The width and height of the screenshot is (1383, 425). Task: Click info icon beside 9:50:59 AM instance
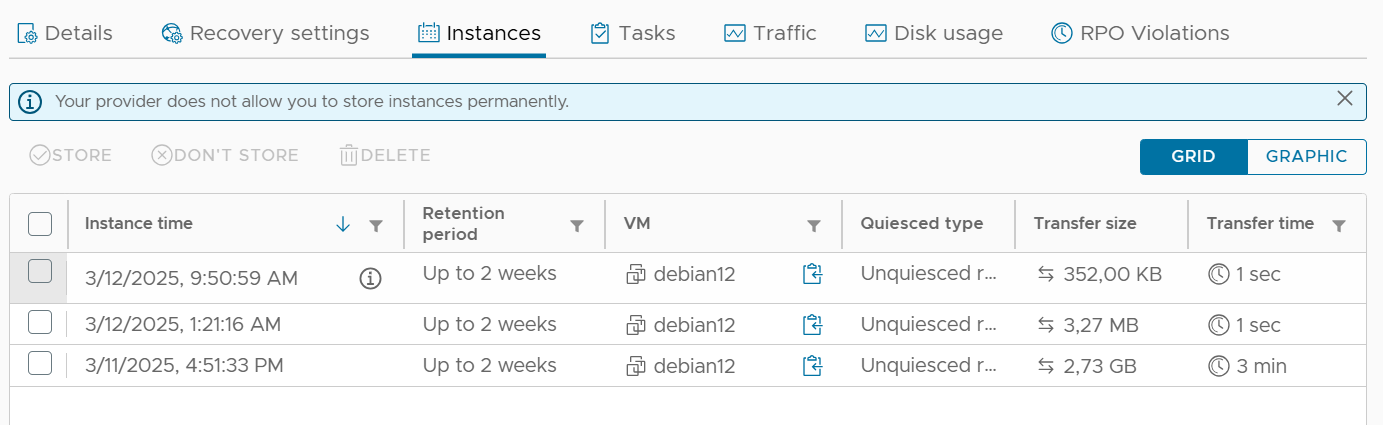coord(370,279)
